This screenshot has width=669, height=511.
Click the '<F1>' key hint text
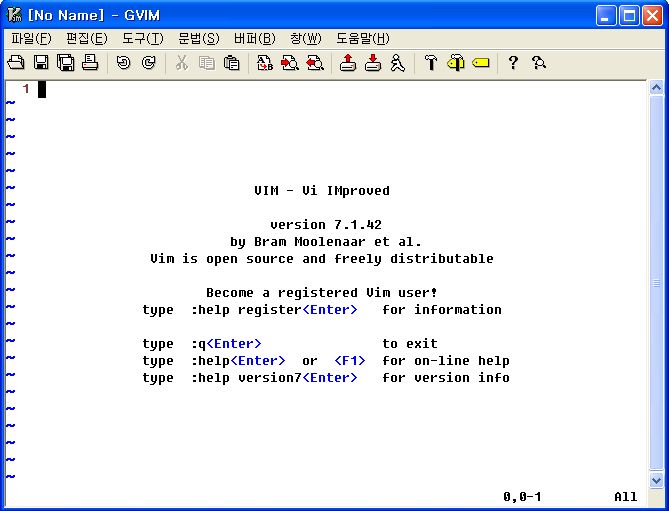[x=350, y=361]
